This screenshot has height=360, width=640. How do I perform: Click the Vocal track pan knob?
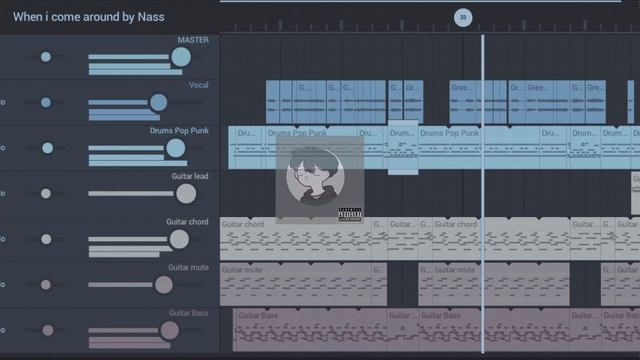coord(46,102)
